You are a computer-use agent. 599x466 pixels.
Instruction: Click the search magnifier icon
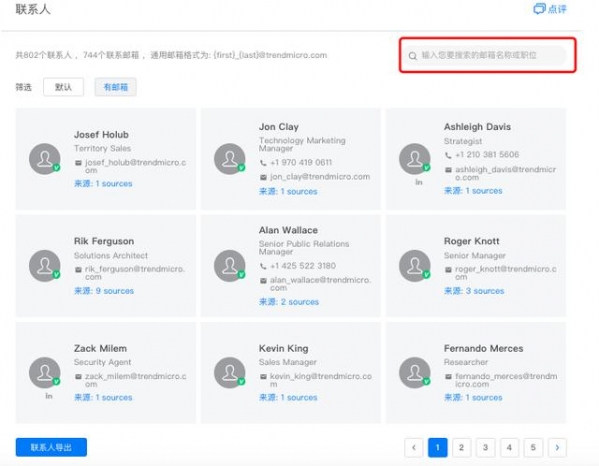pyautogui.click(x=413, y=56)
